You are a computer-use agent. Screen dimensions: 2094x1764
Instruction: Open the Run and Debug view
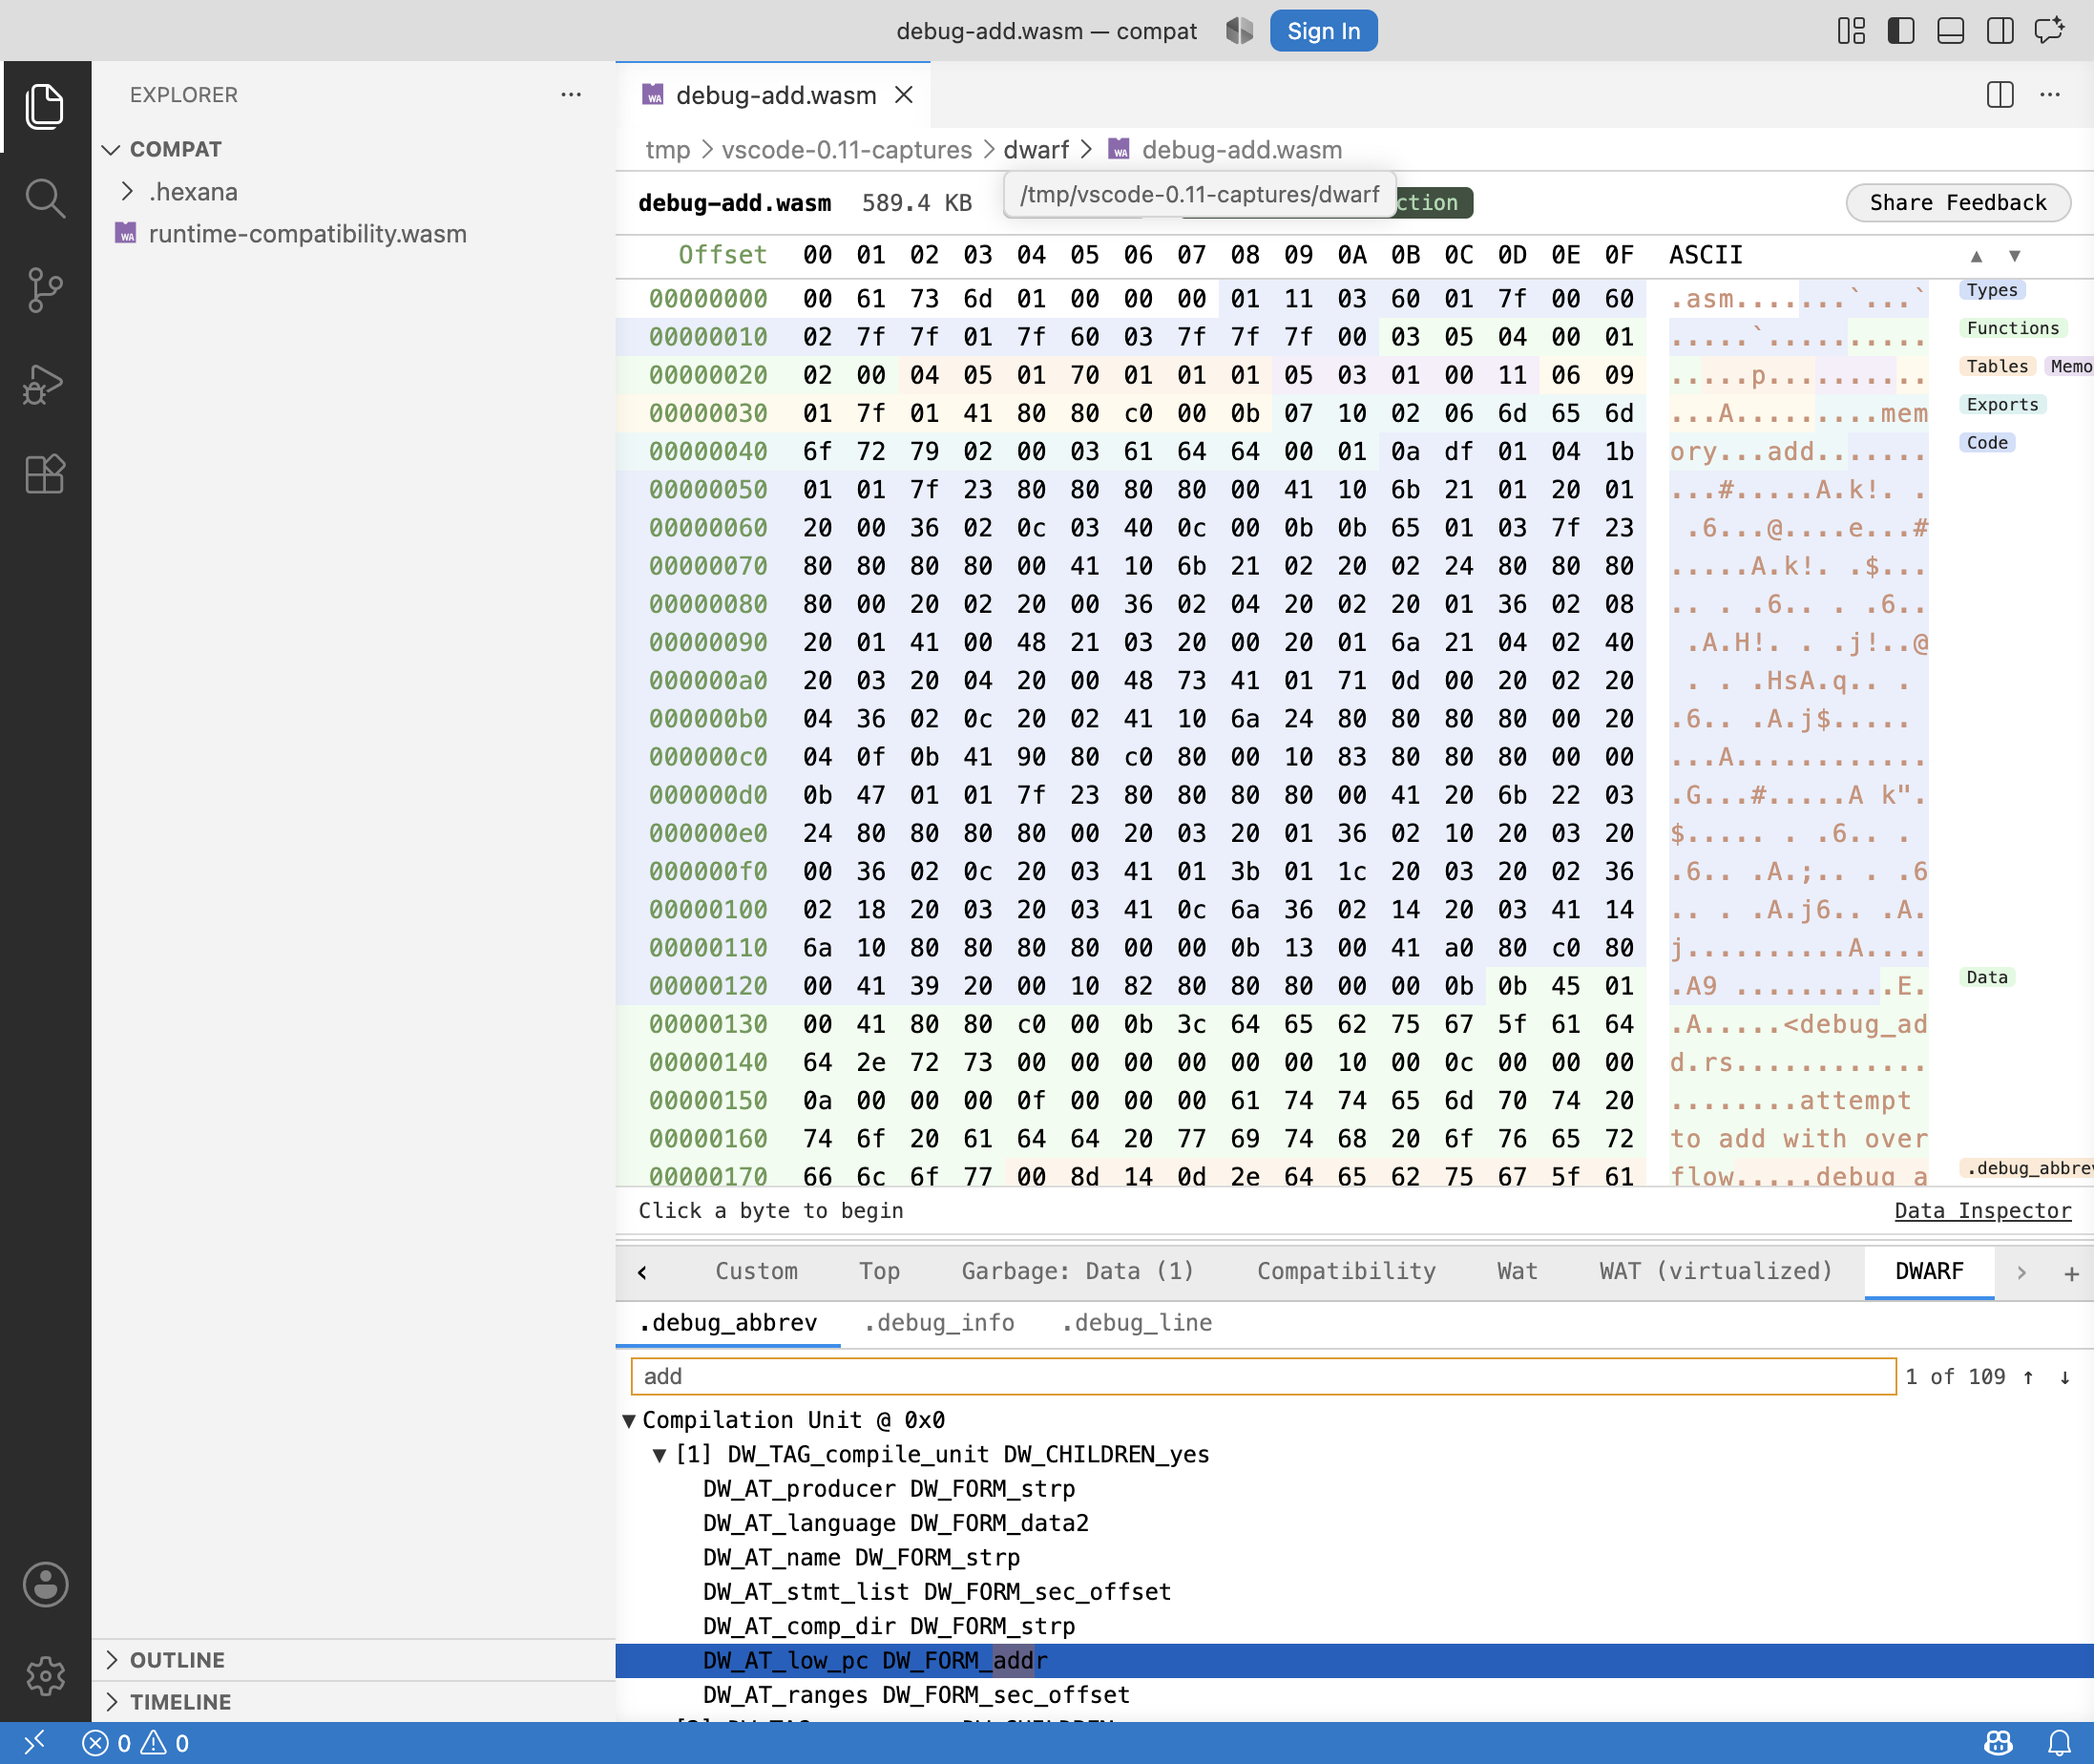pos(45,383)
